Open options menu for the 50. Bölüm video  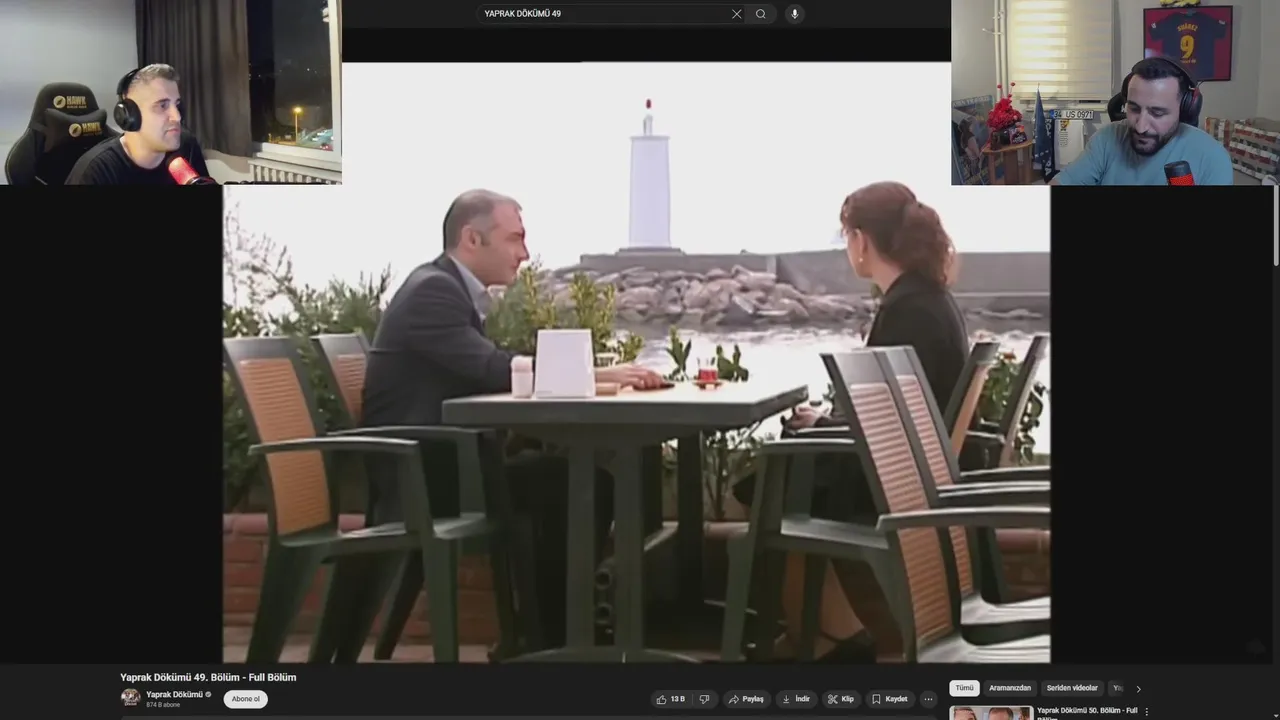click(x=1147, y=712)
